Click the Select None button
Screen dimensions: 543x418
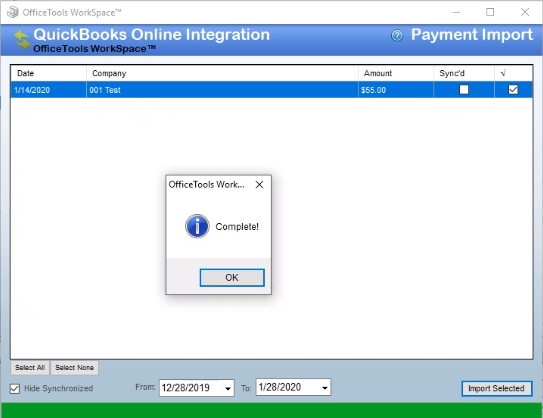(x=74, y=367)
